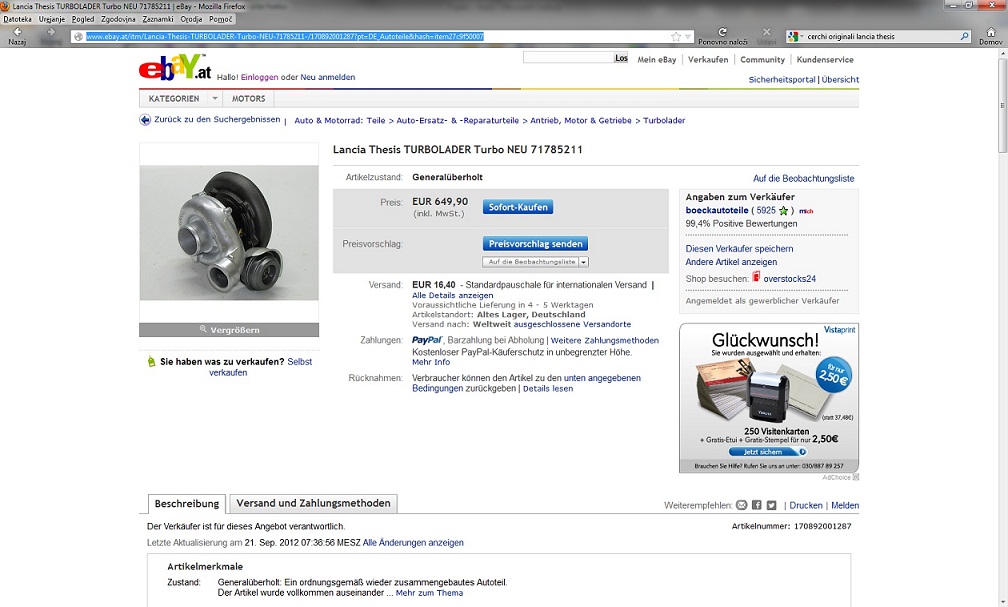Share listing via email icon
Viewport: 1008px width, 607px height.
point(741,505)
